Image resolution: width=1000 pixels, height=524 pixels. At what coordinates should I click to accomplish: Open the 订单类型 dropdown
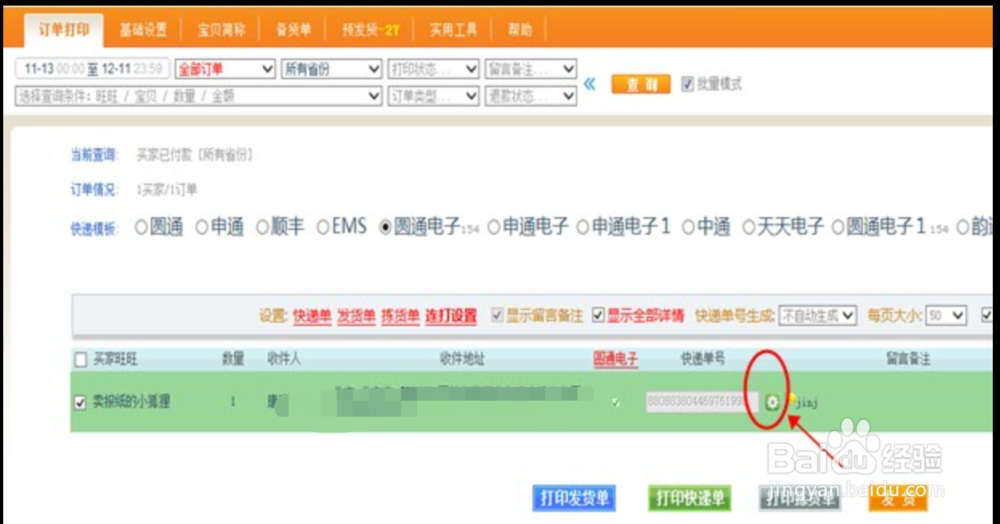tap(434, 96)
